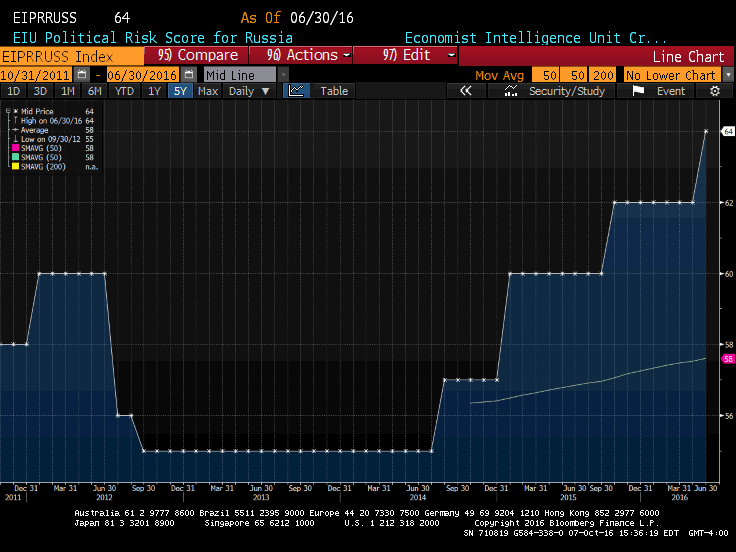Click the pink SMAVG (50) swatch

click(x=15, y=148)
